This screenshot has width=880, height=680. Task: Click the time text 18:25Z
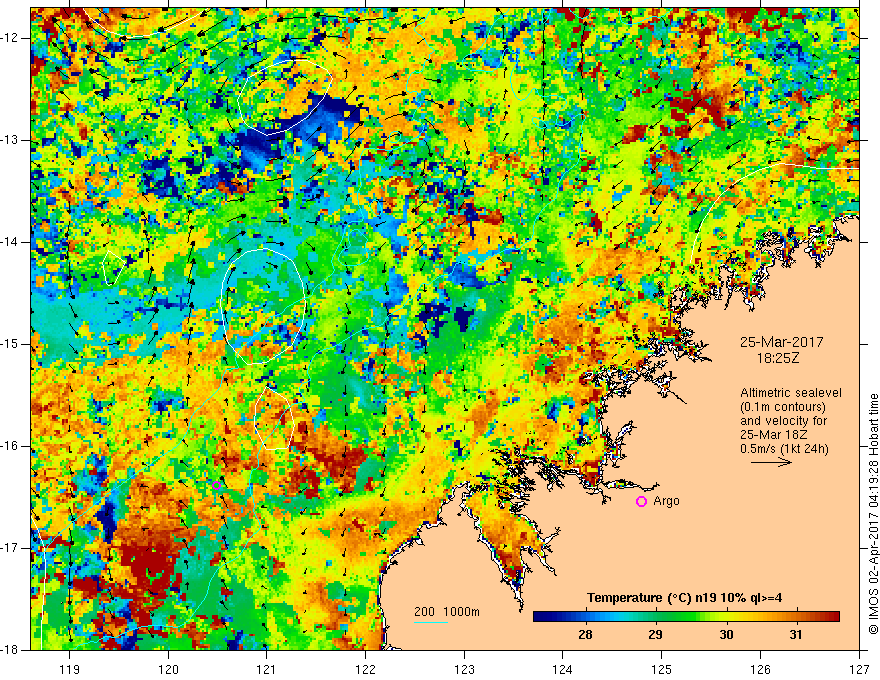[x=777, y=358]
